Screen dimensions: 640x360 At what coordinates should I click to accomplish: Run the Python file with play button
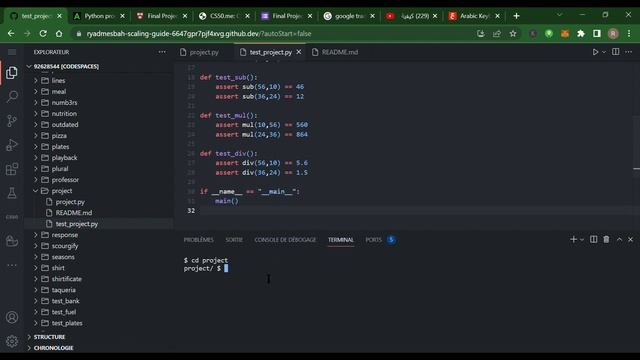595,52
